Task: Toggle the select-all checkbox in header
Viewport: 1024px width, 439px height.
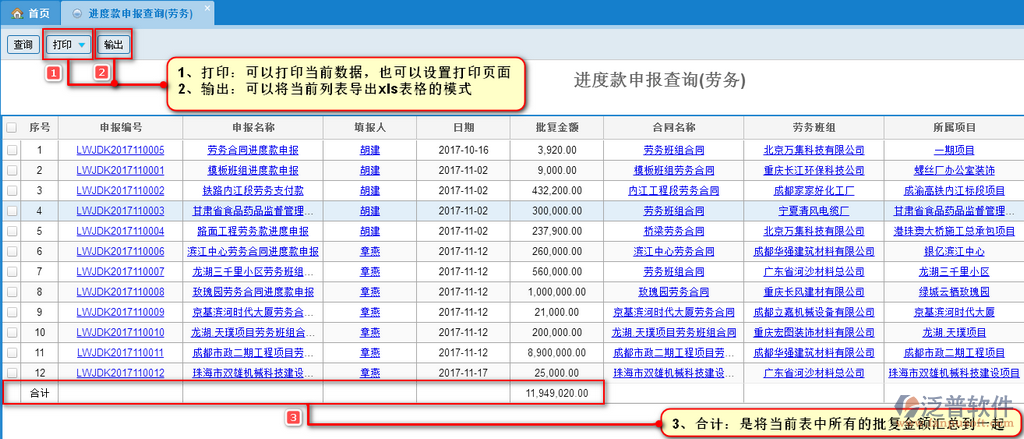Action: (x=12, y=128)
